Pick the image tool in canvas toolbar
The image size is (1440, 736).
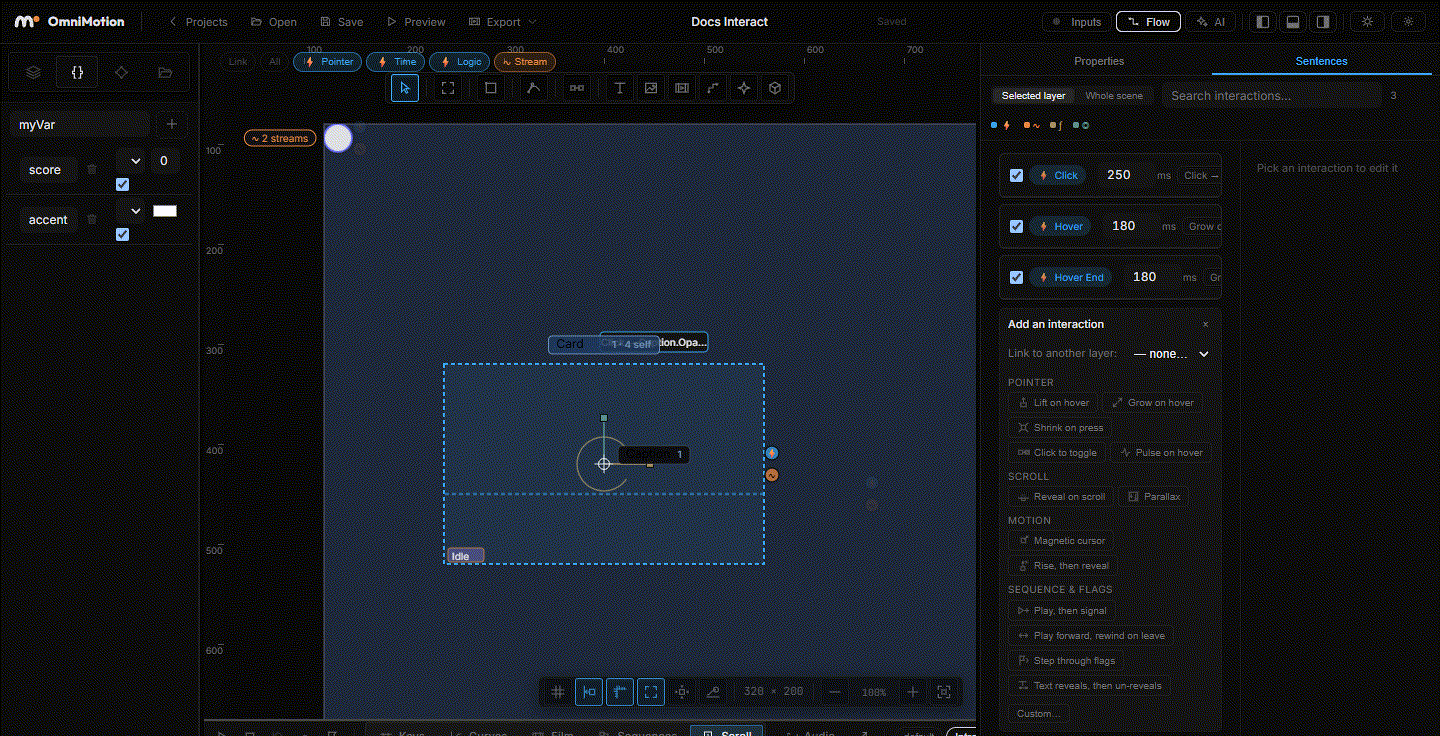(651, 88)
